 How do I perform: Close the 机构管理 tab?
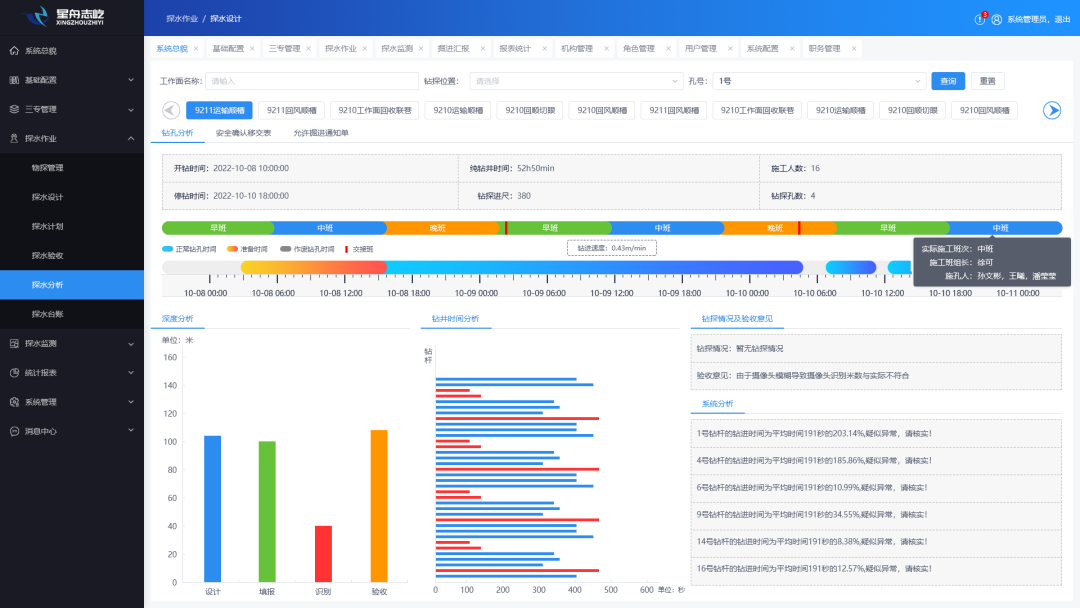click(606, 48)
